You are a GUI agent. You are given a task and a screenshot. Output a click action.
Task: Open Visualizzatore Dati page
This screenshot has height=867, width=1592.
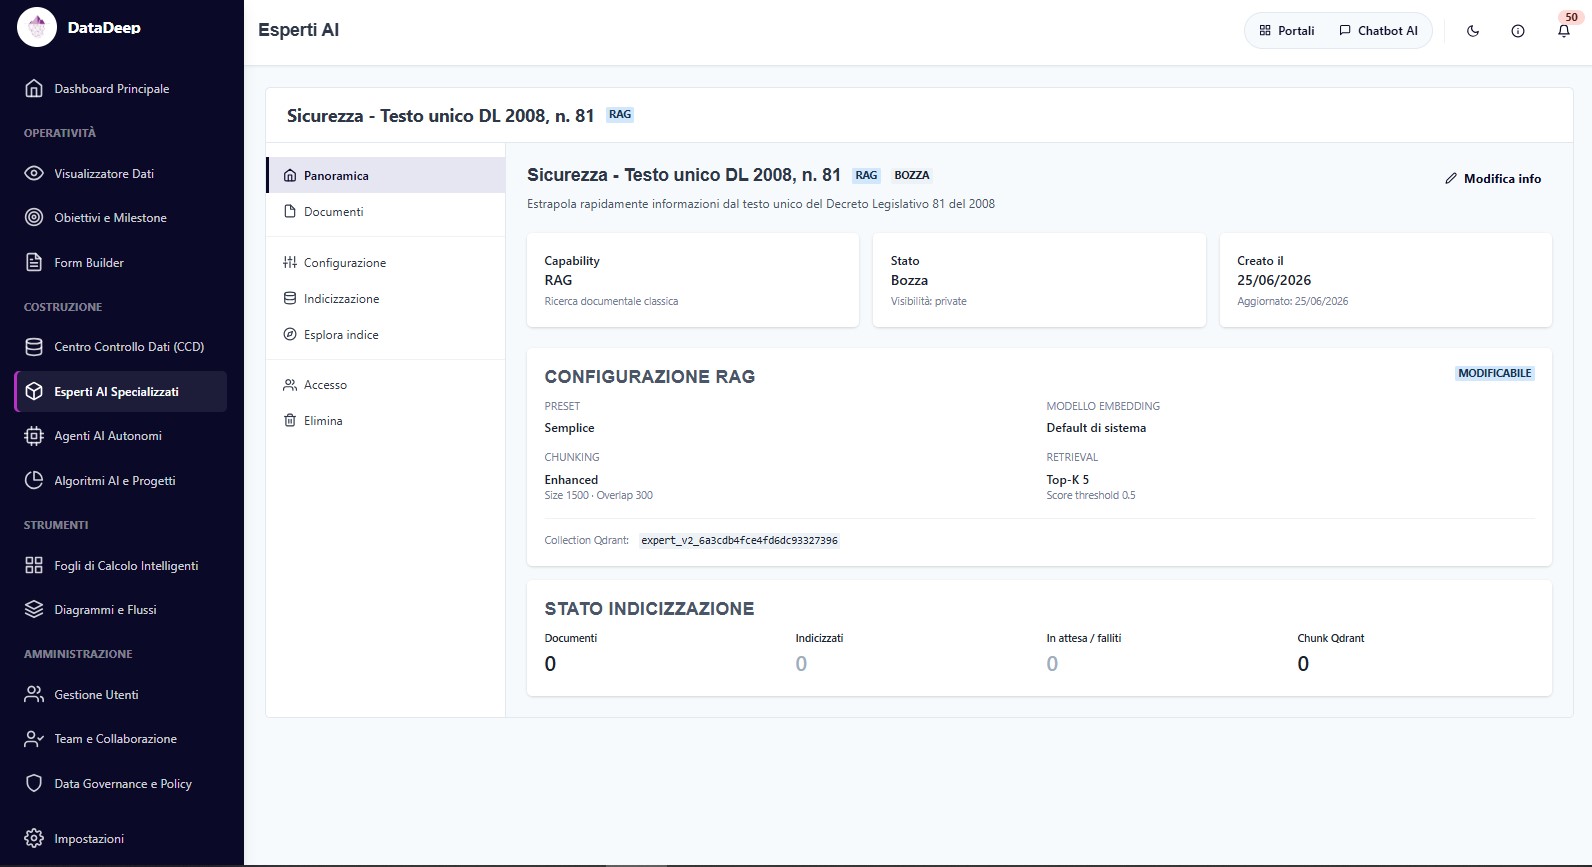click(121, 173)
